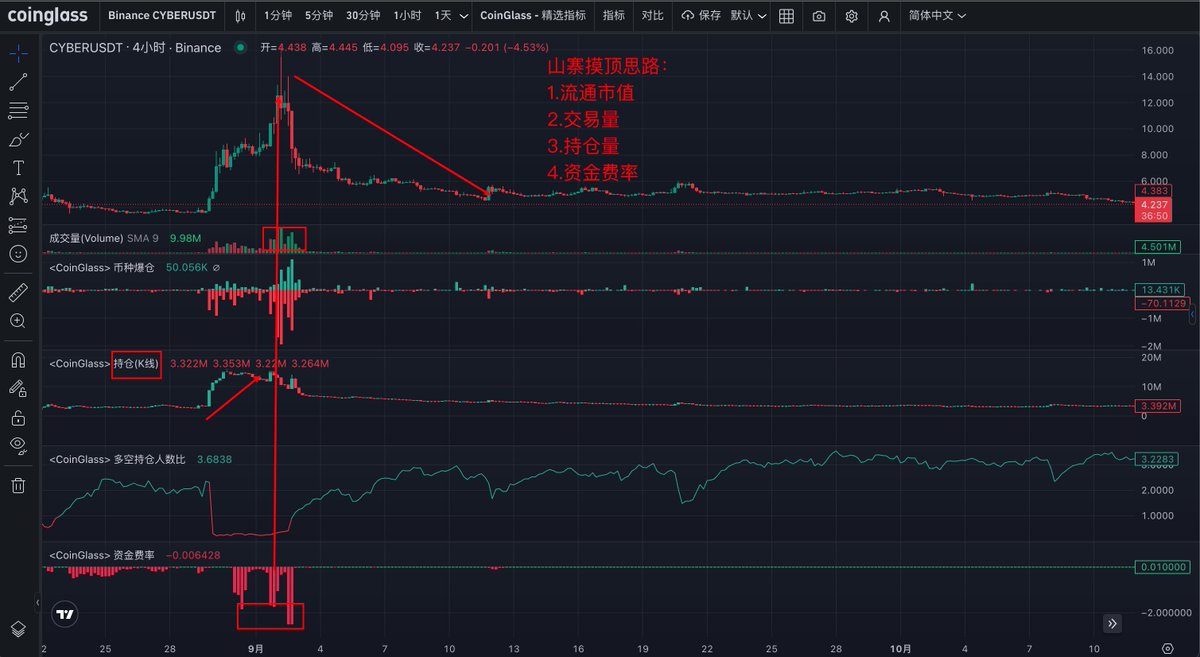Select the trend line drawing tool

pos(18,81)
